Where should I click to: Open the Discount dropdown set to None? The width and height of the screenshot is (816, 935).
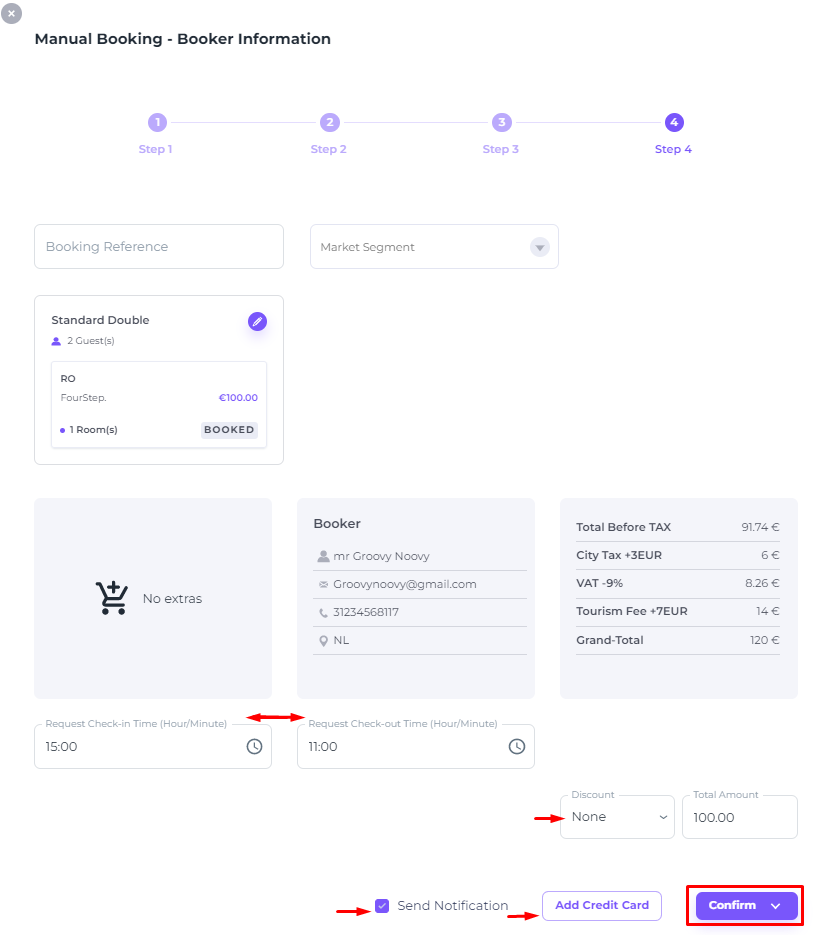click(x=617, y=817)
